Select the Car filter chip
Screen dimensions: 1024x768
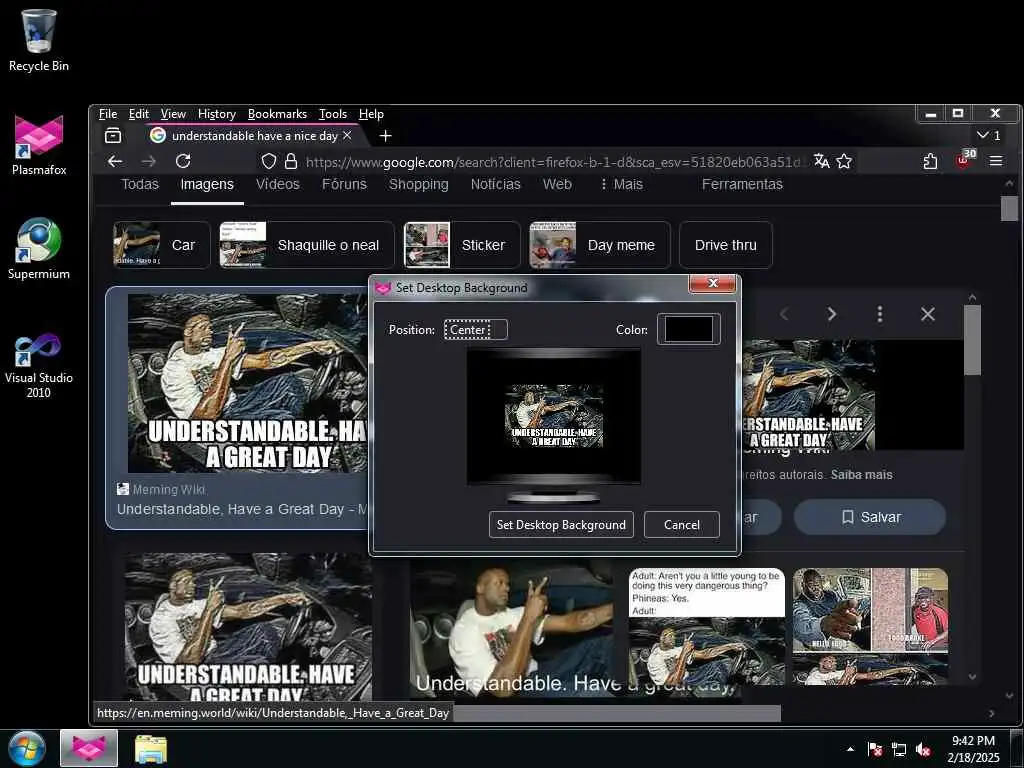(x=161, y=245)
